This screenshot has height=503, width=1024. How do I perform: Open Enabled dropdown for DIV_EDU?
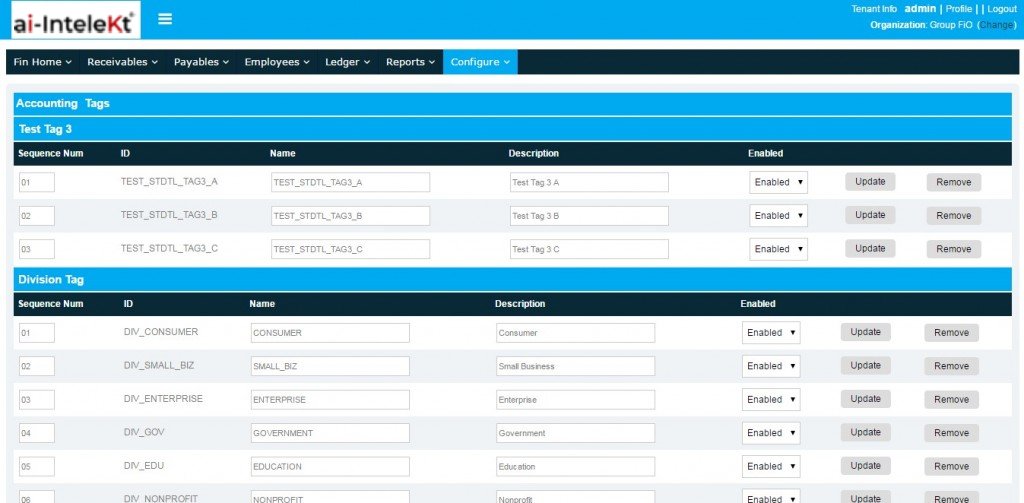click(771, 466)
